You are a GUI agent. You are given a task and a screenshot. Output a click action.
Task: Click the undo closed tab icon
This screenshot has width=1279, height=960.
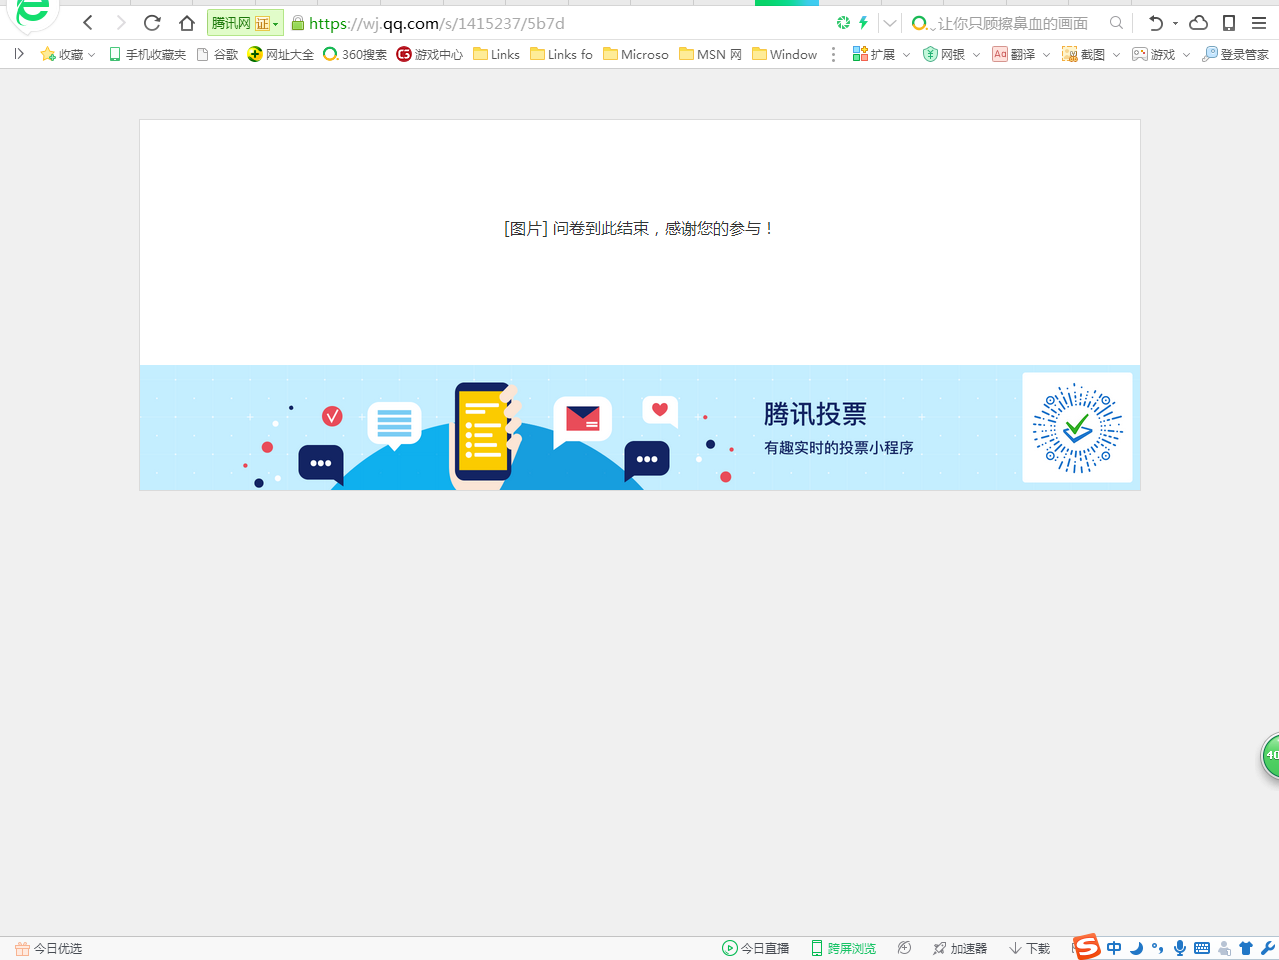click(x=1155, y=23)
